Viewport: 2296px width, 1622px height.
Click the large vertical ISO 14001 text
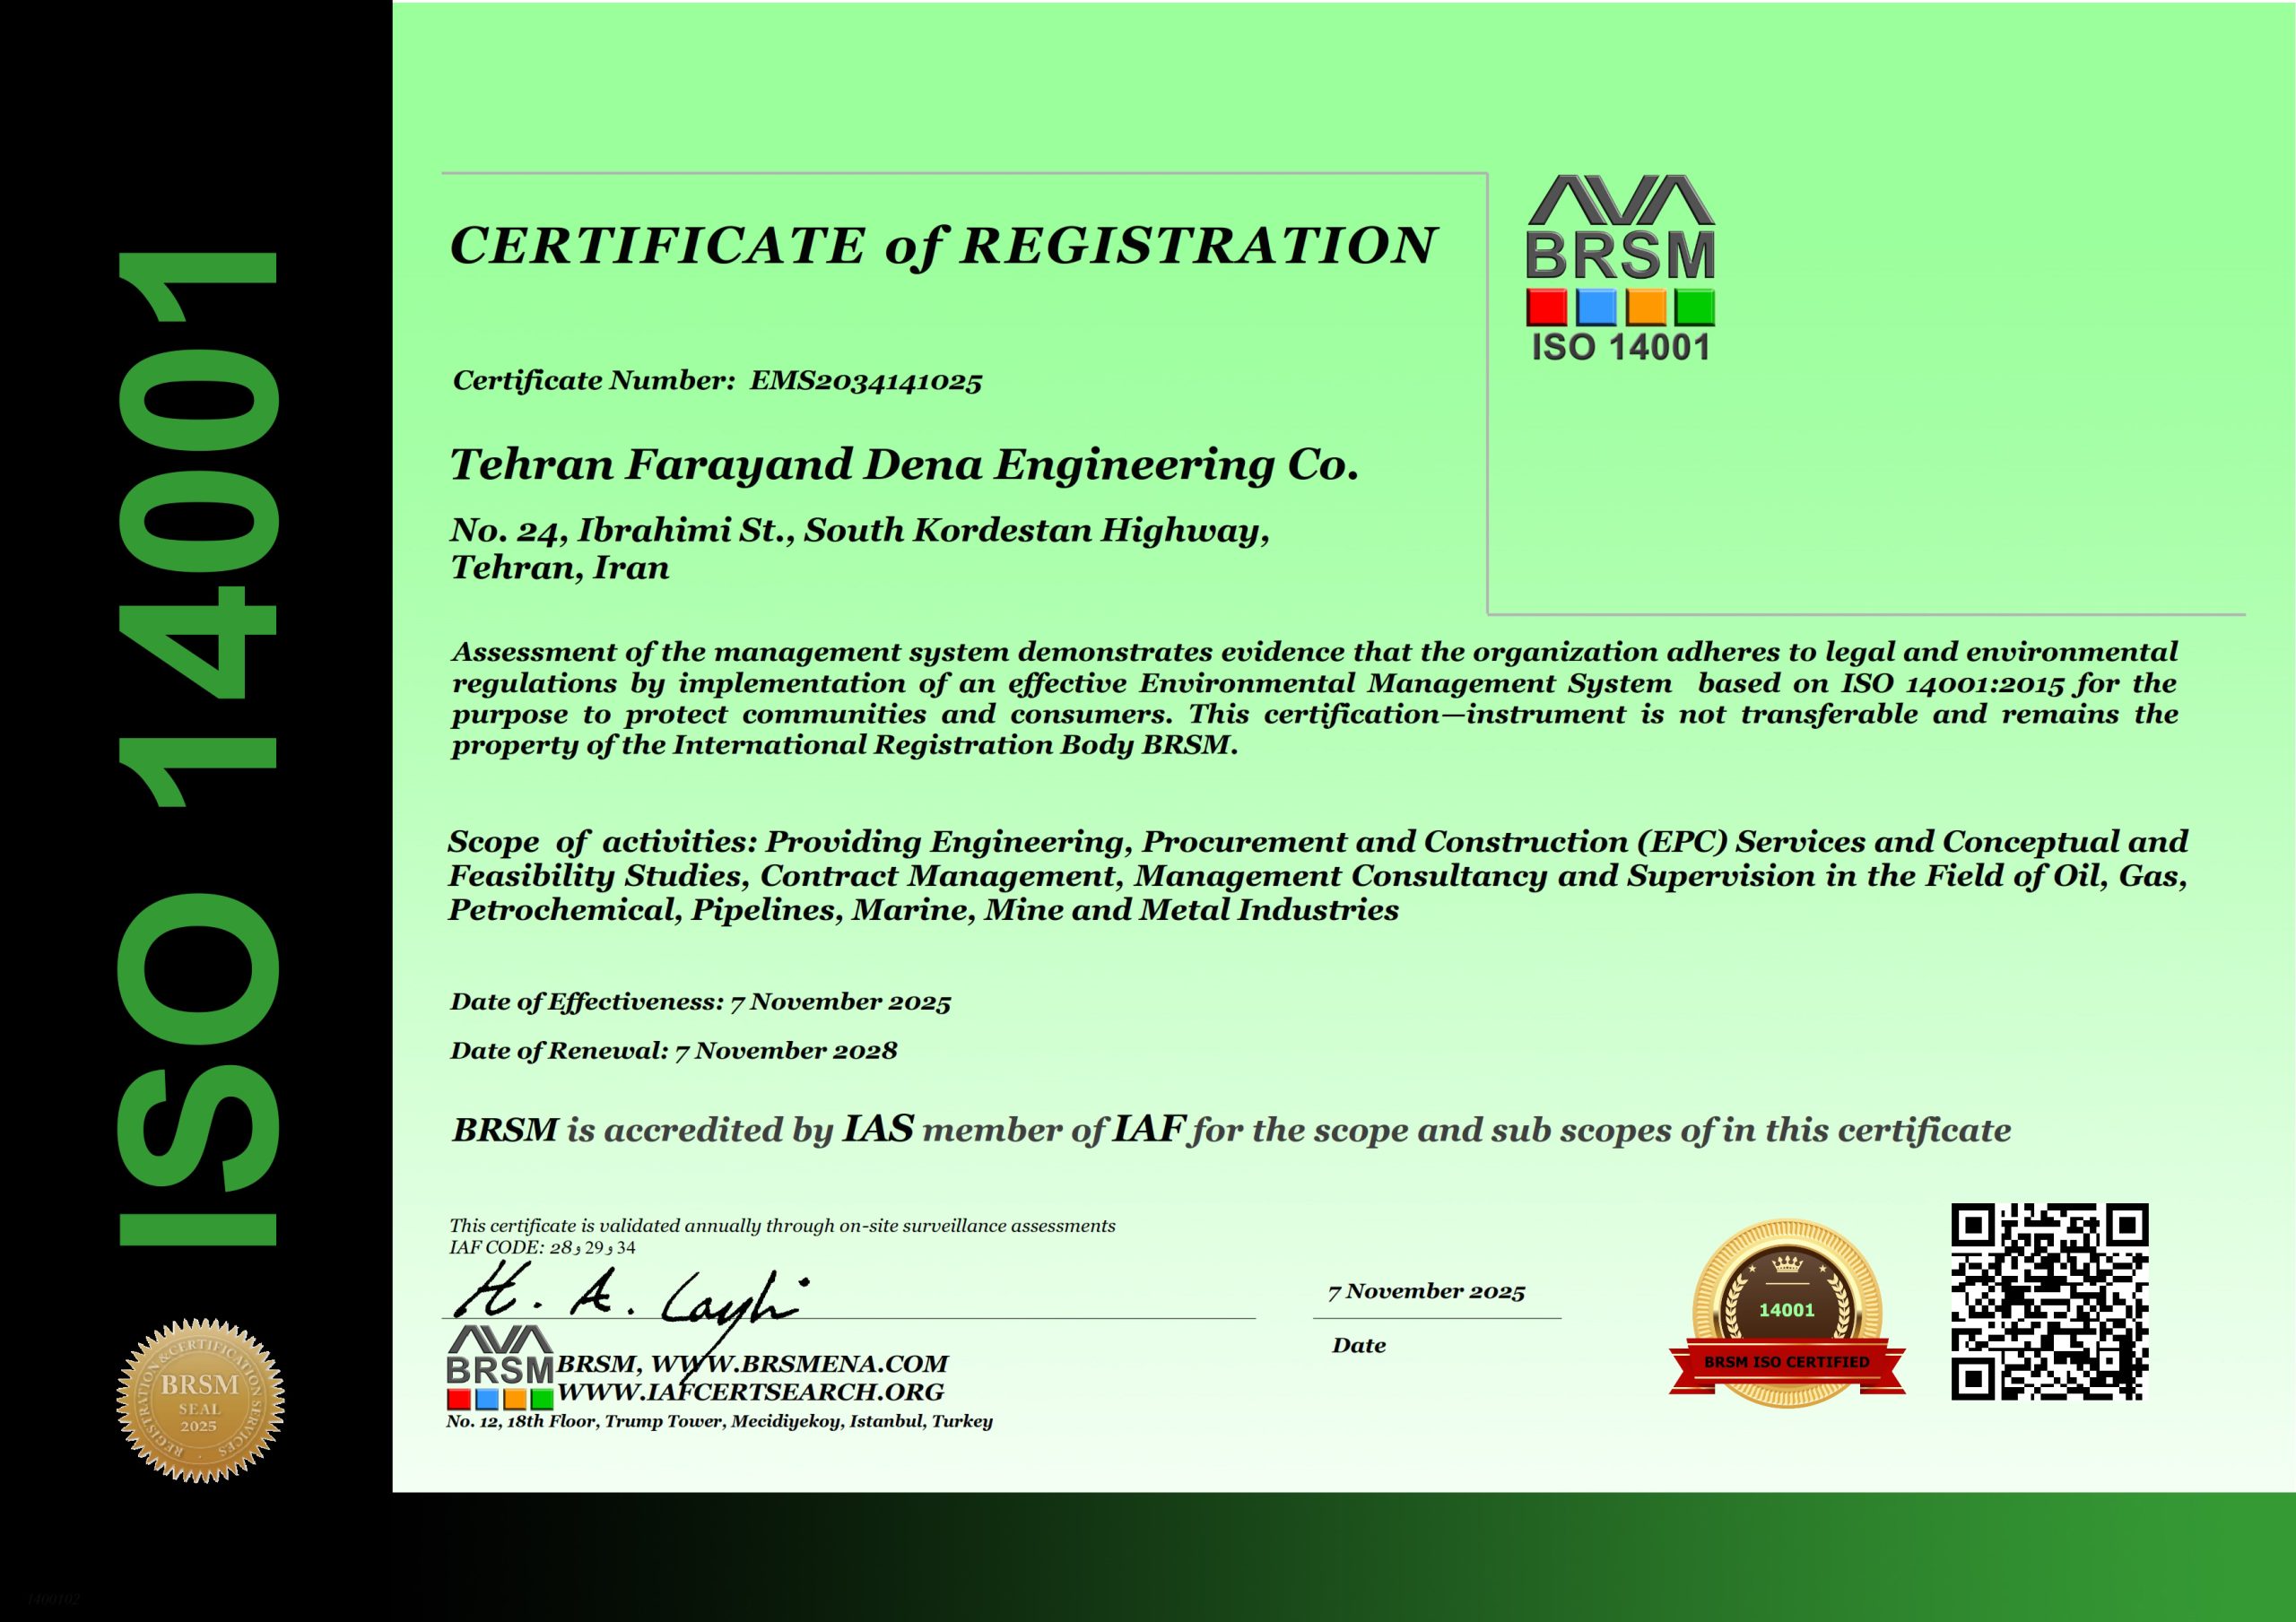(x=197, y=748)
